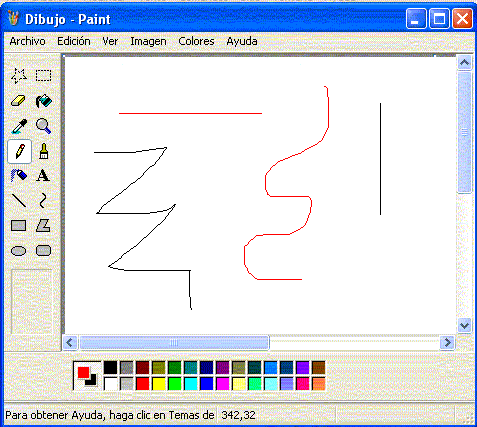Pick the navy blue color swatch
Viewport: 477px width, 427px height.
tap(207, 368)
